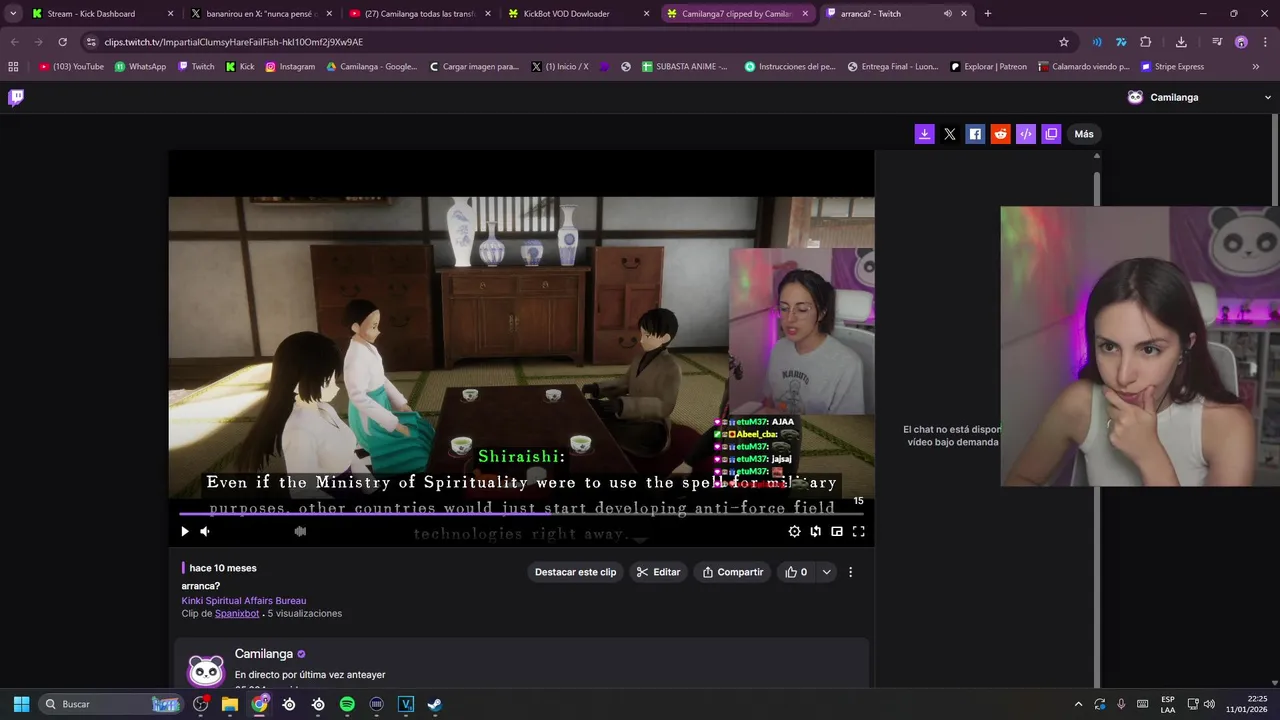Viewport: 1280px width, 720px height.
Task: Expand the reactions chevron dropdown
Action: pos(826,572)
